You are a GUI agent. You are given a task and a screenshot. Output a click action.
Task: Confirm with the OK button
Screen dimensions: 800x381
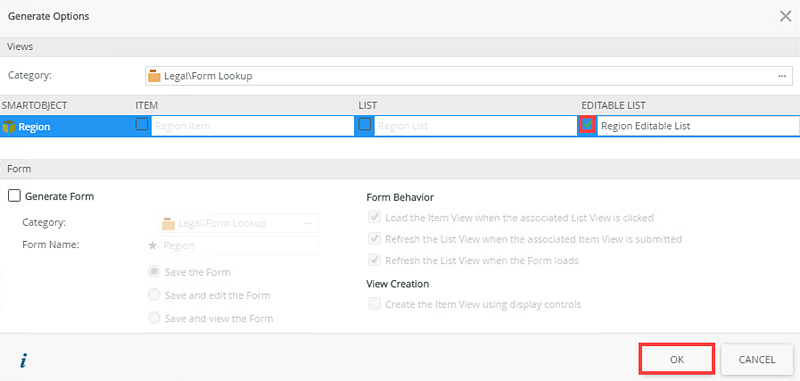676,359
